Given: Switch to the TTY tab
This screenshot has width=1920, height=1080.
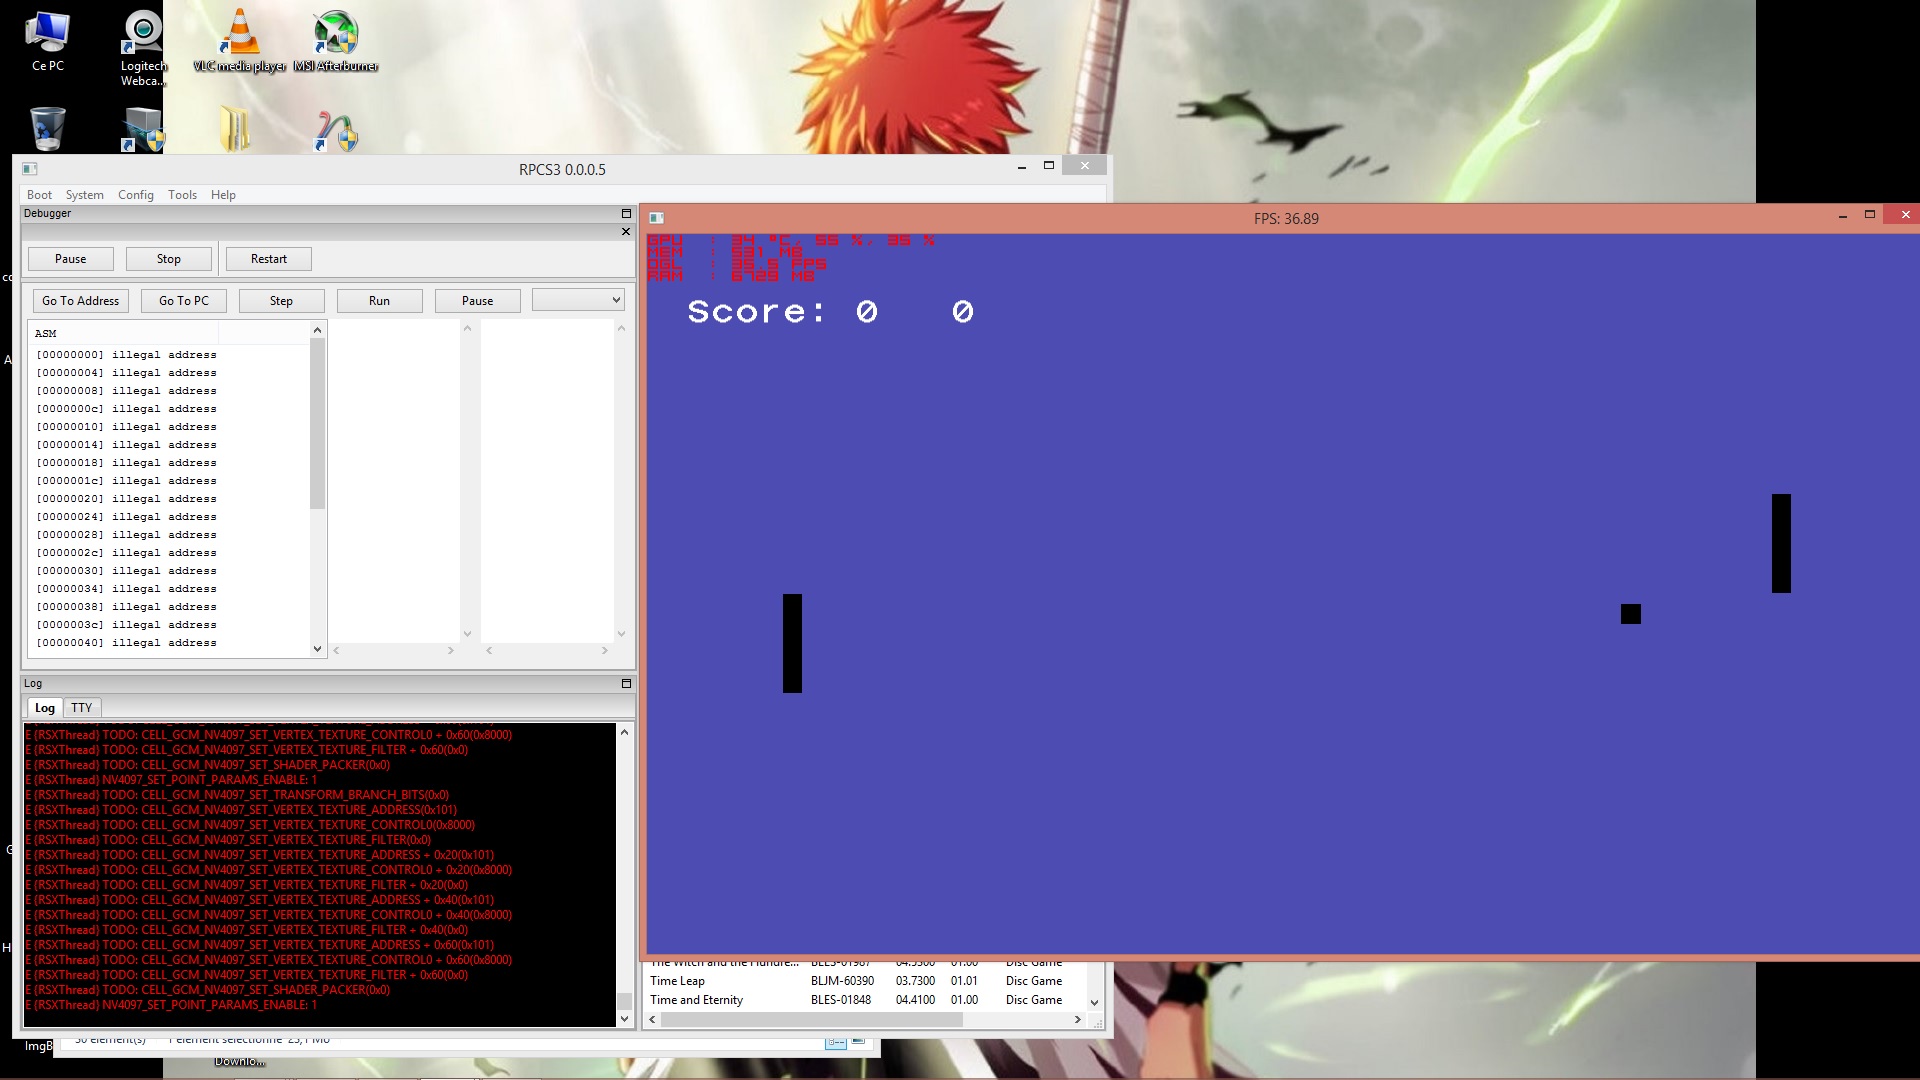Looking at the screenshot, I should pyautogui.click(x=81, y=708).
